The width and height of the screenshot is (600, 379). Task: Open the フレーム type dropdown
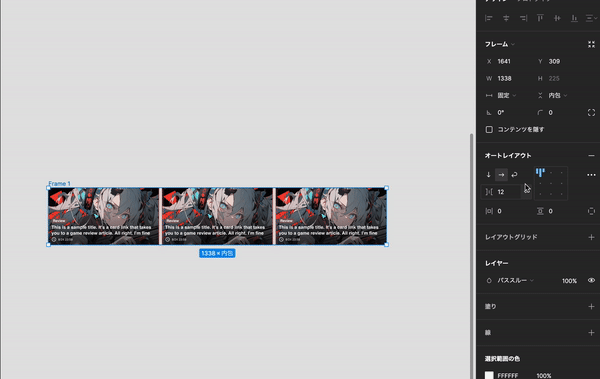click(500, 44)
